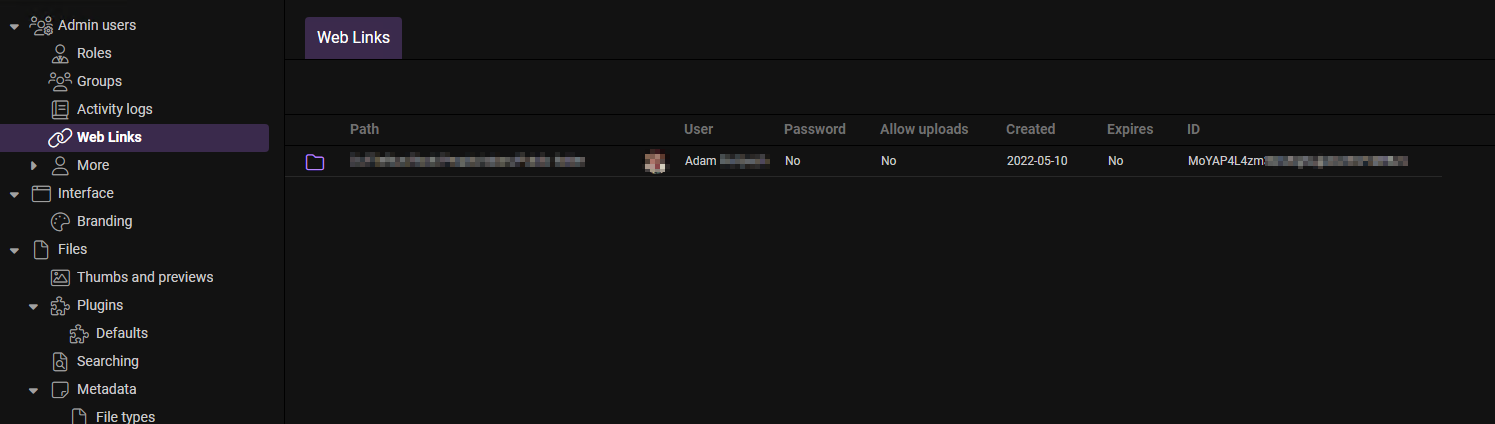Click the Roles icon in sidebar
Screen dimensions: 1495x424
coord(60,53)
